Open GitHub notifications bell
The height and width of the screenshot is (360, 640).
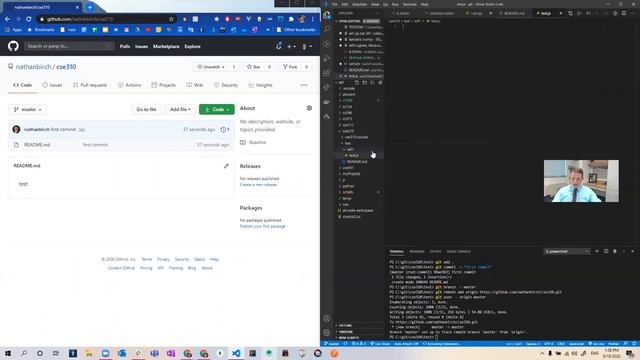click(279, 46)
